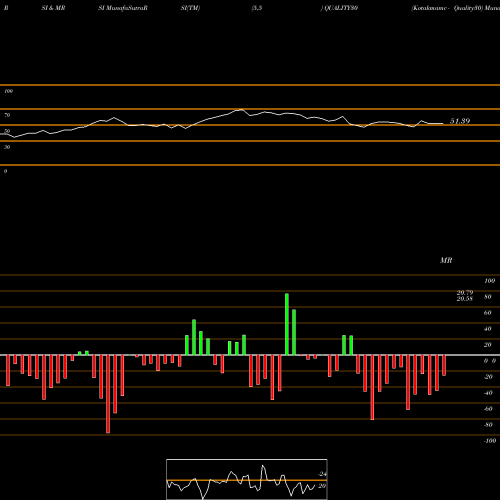Viewport: 500px width, 500px height.
Task: Click the 'QUALITY30' header text
Action: (341, 8)
